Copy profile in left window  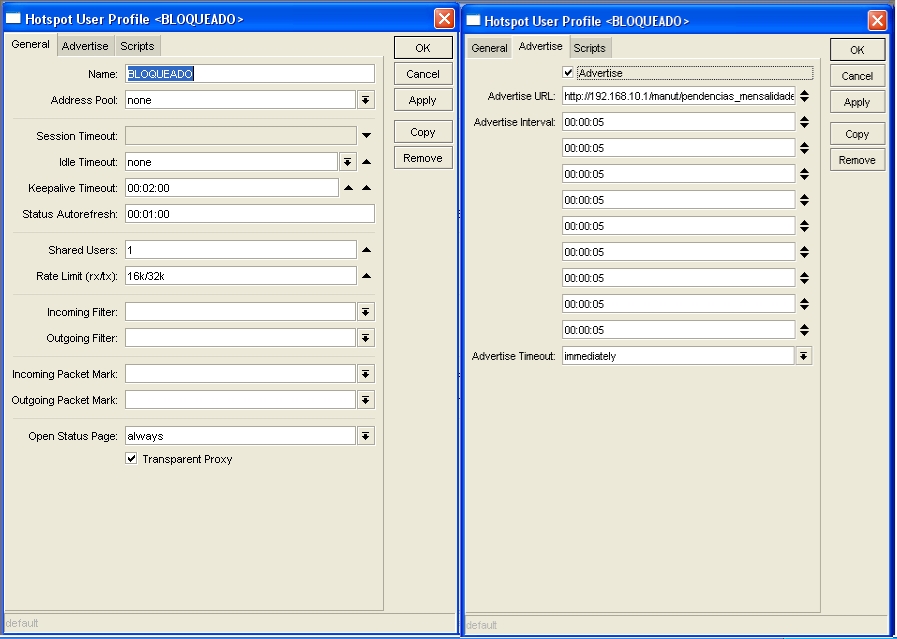click(x=423, y=132)
